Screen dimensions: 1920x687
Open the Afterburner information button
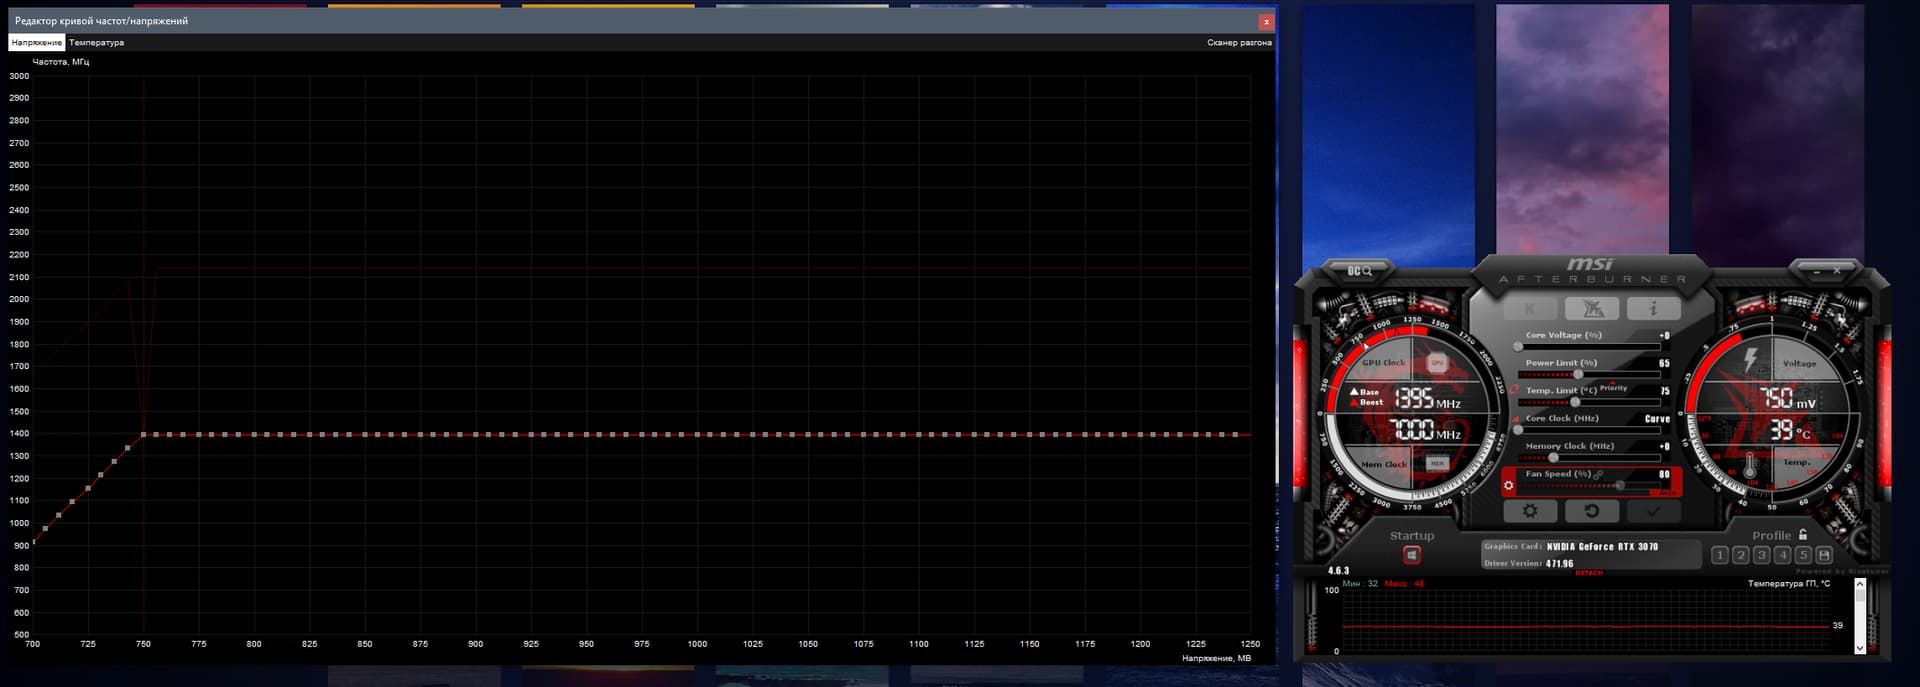click(x=1653, y=308)
